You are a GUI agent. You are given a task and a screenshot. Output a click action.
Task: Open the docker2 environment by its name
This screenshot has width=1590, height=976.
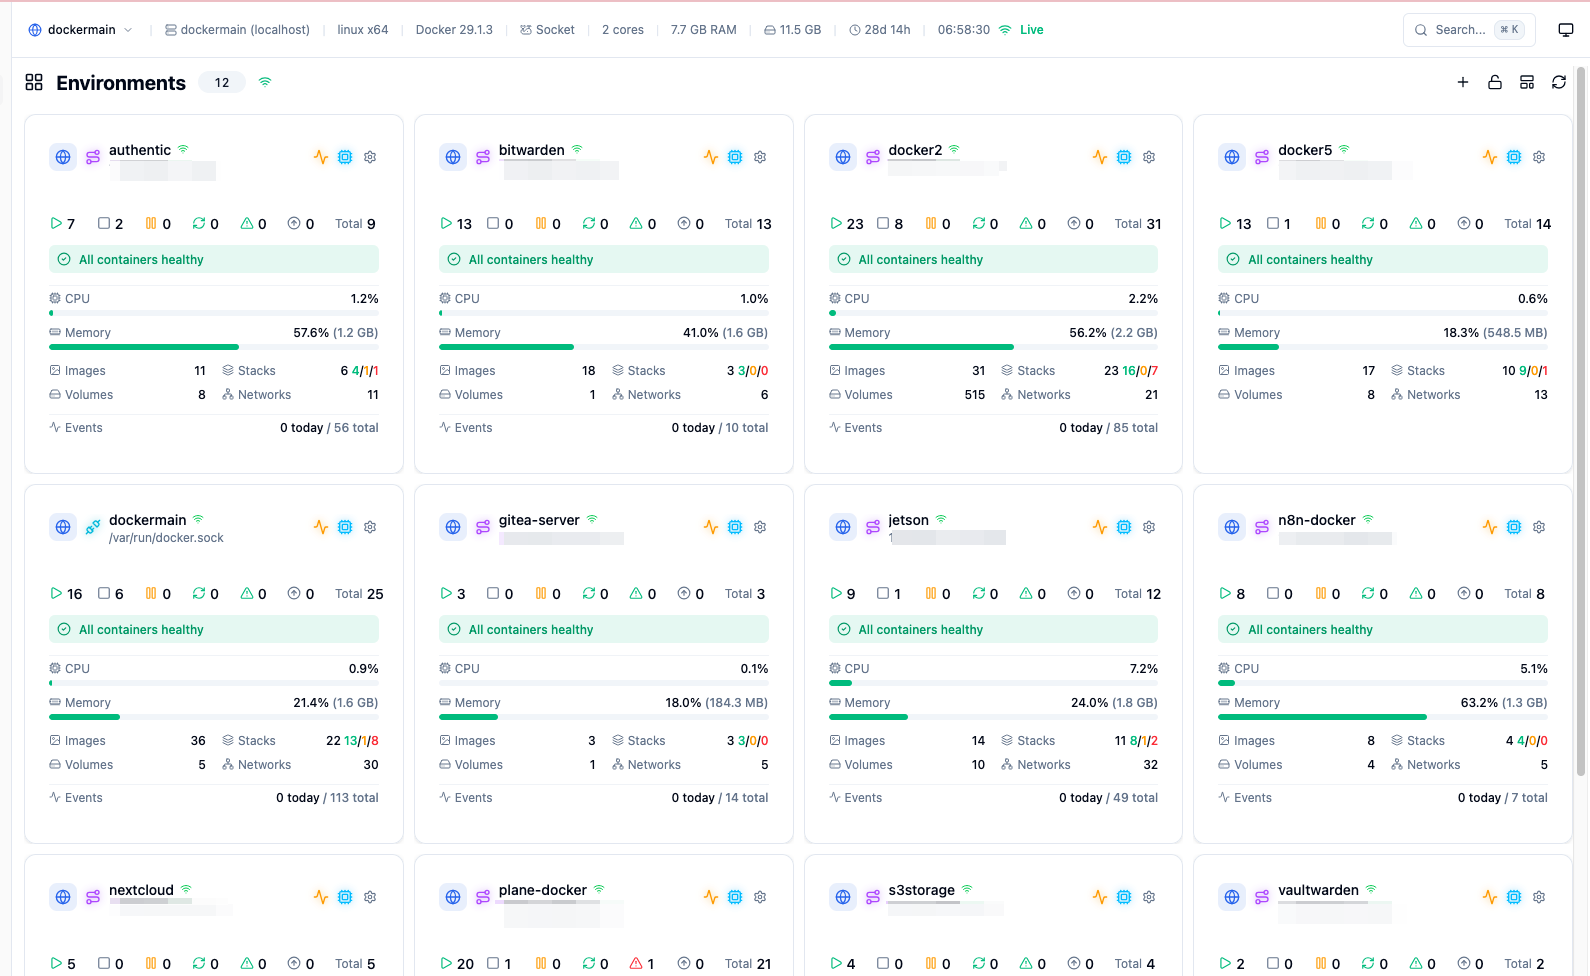coord(915,150)
